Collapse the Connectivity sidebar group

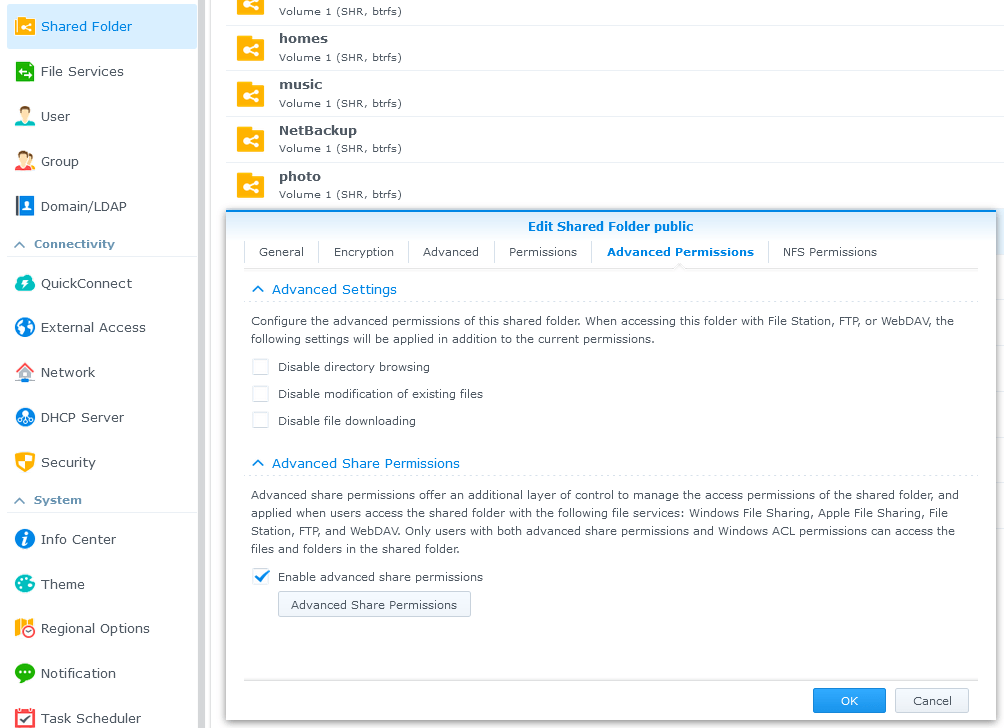pos(19,244)
